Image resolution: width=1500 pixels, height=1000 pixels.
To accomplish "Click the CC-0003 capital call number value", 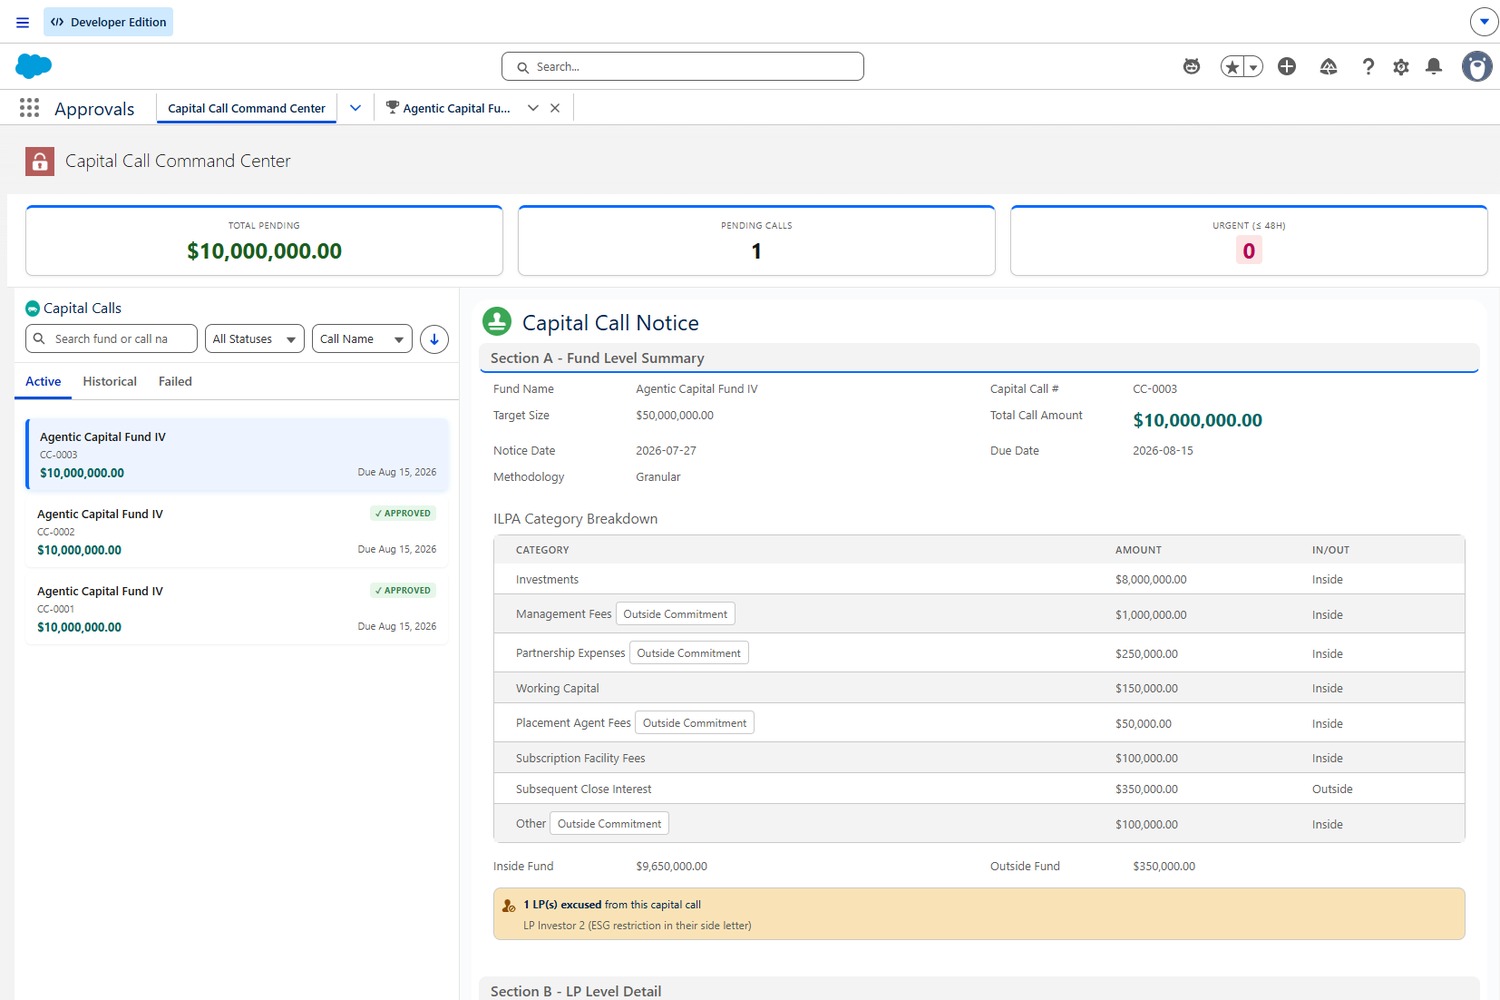I will (1155, 389).
